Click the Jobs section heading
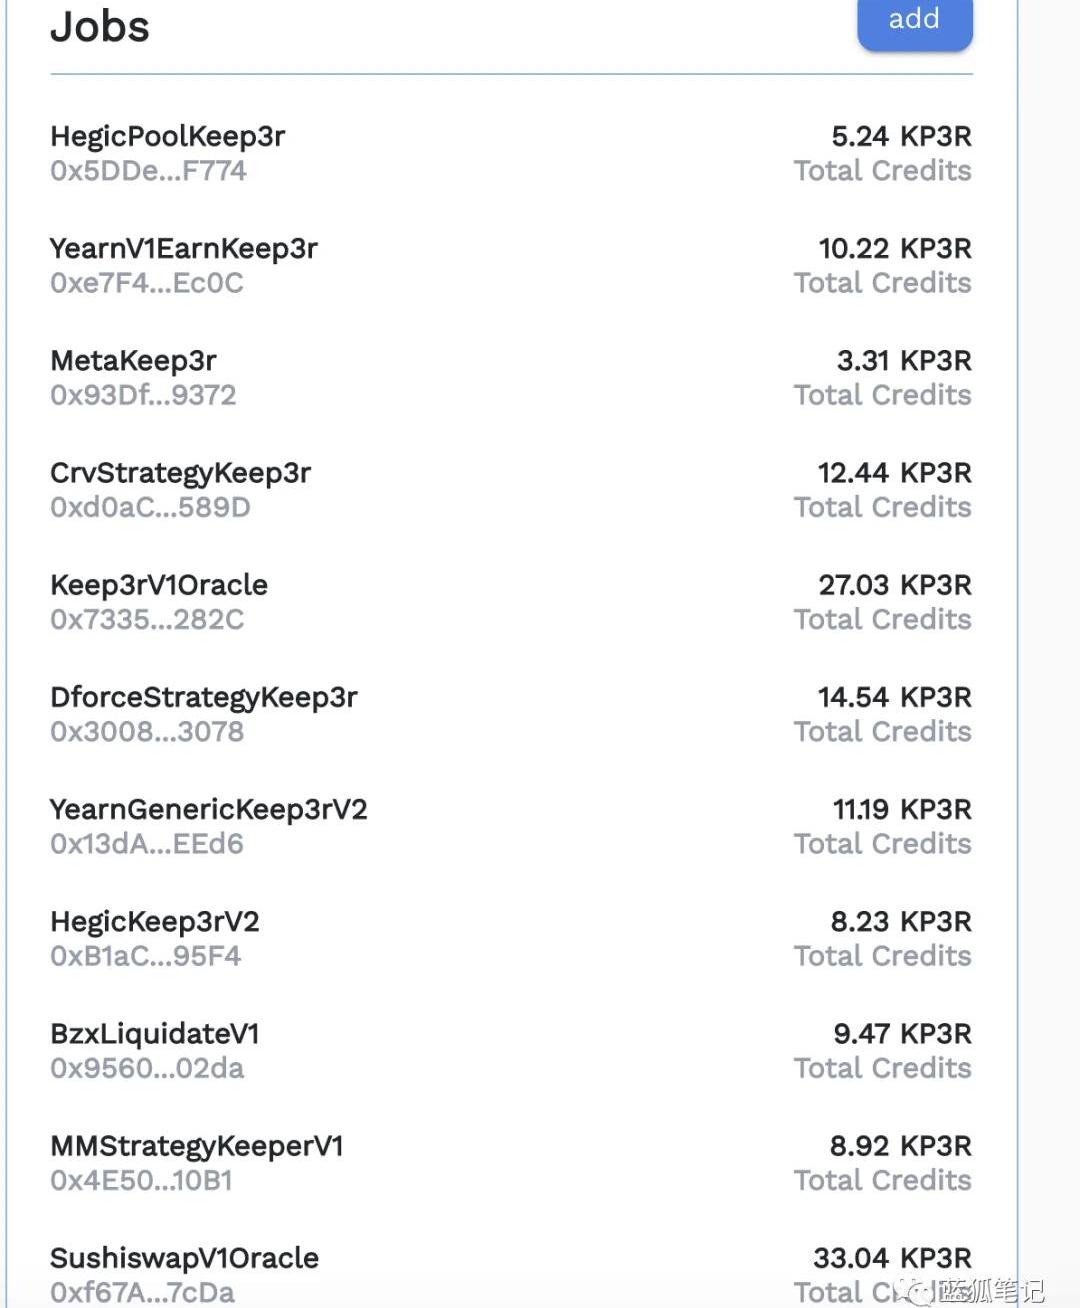 [x=100, y=26]
